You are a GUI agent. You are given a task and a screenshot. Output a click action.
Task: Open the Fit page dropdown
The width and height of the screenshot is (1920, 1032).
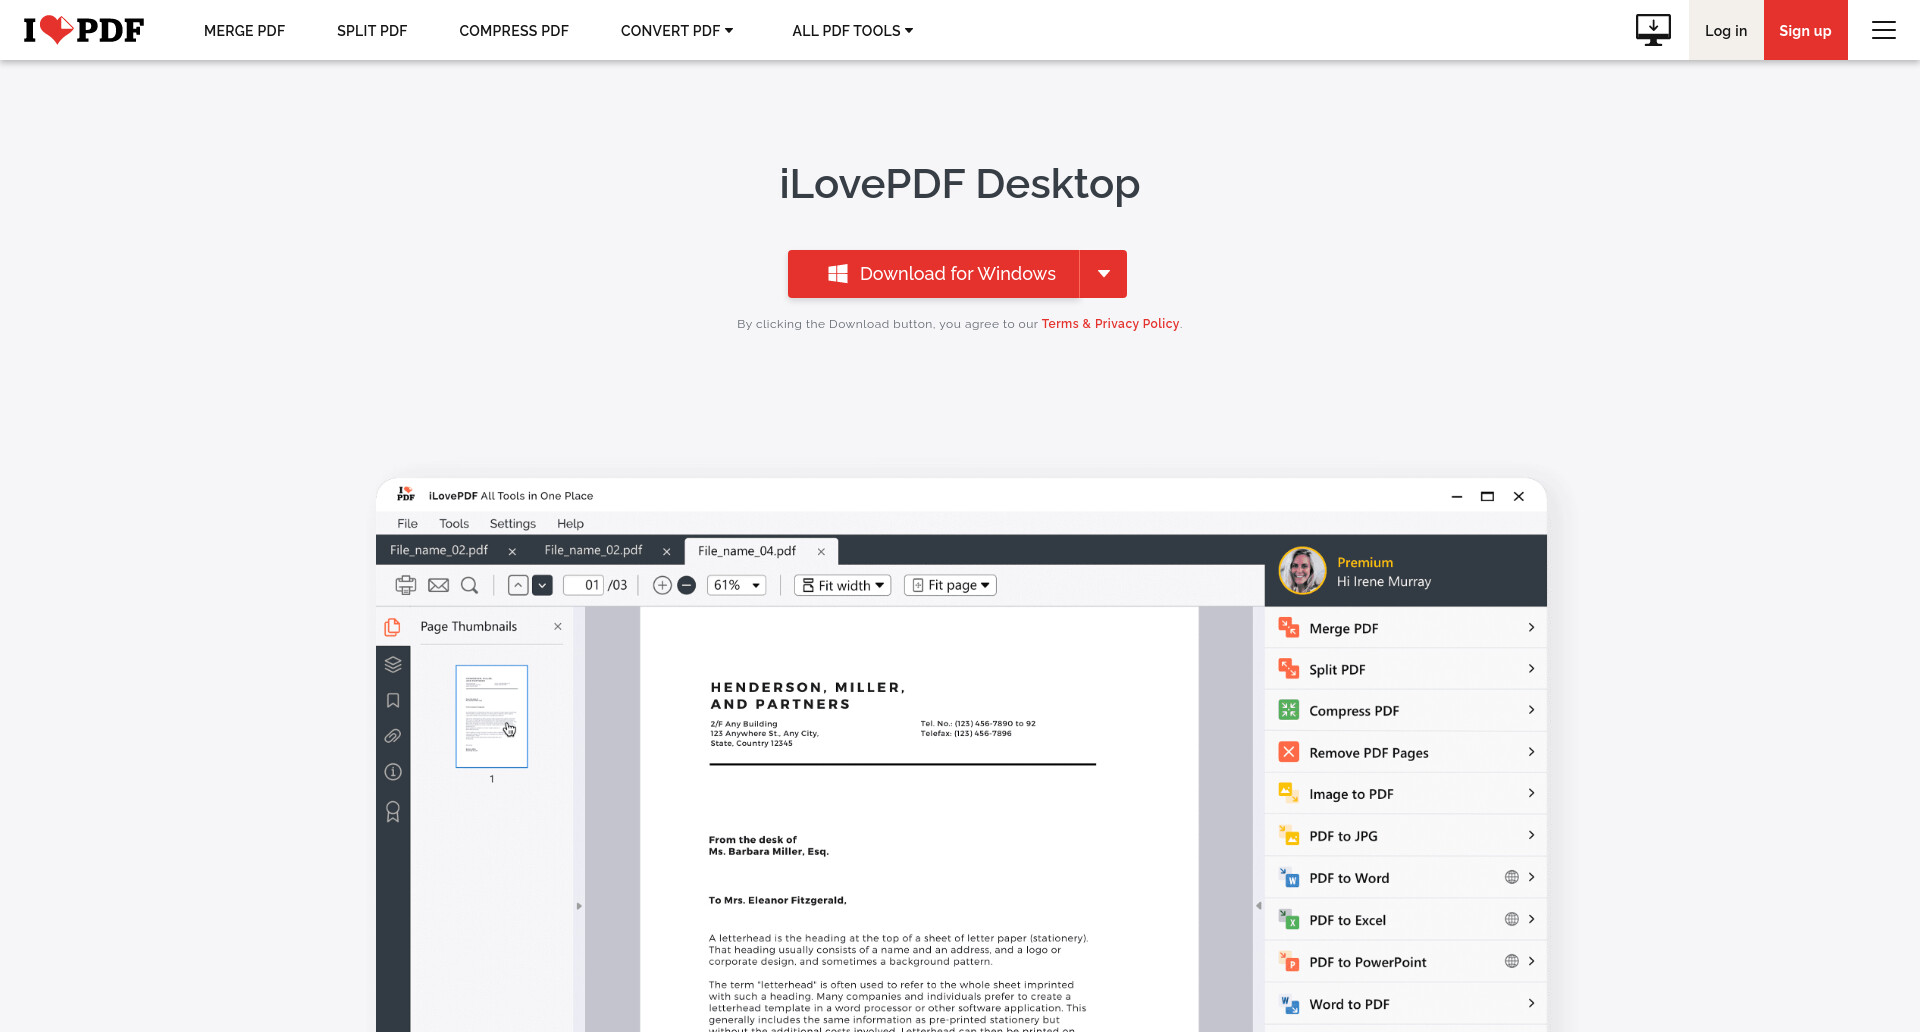[x=950, y=585]
